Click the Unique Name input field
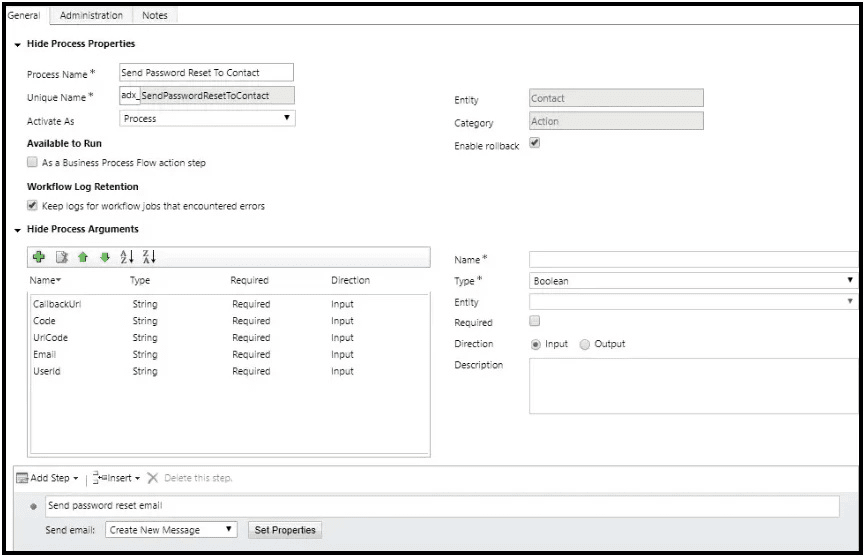 click(207, 95)
